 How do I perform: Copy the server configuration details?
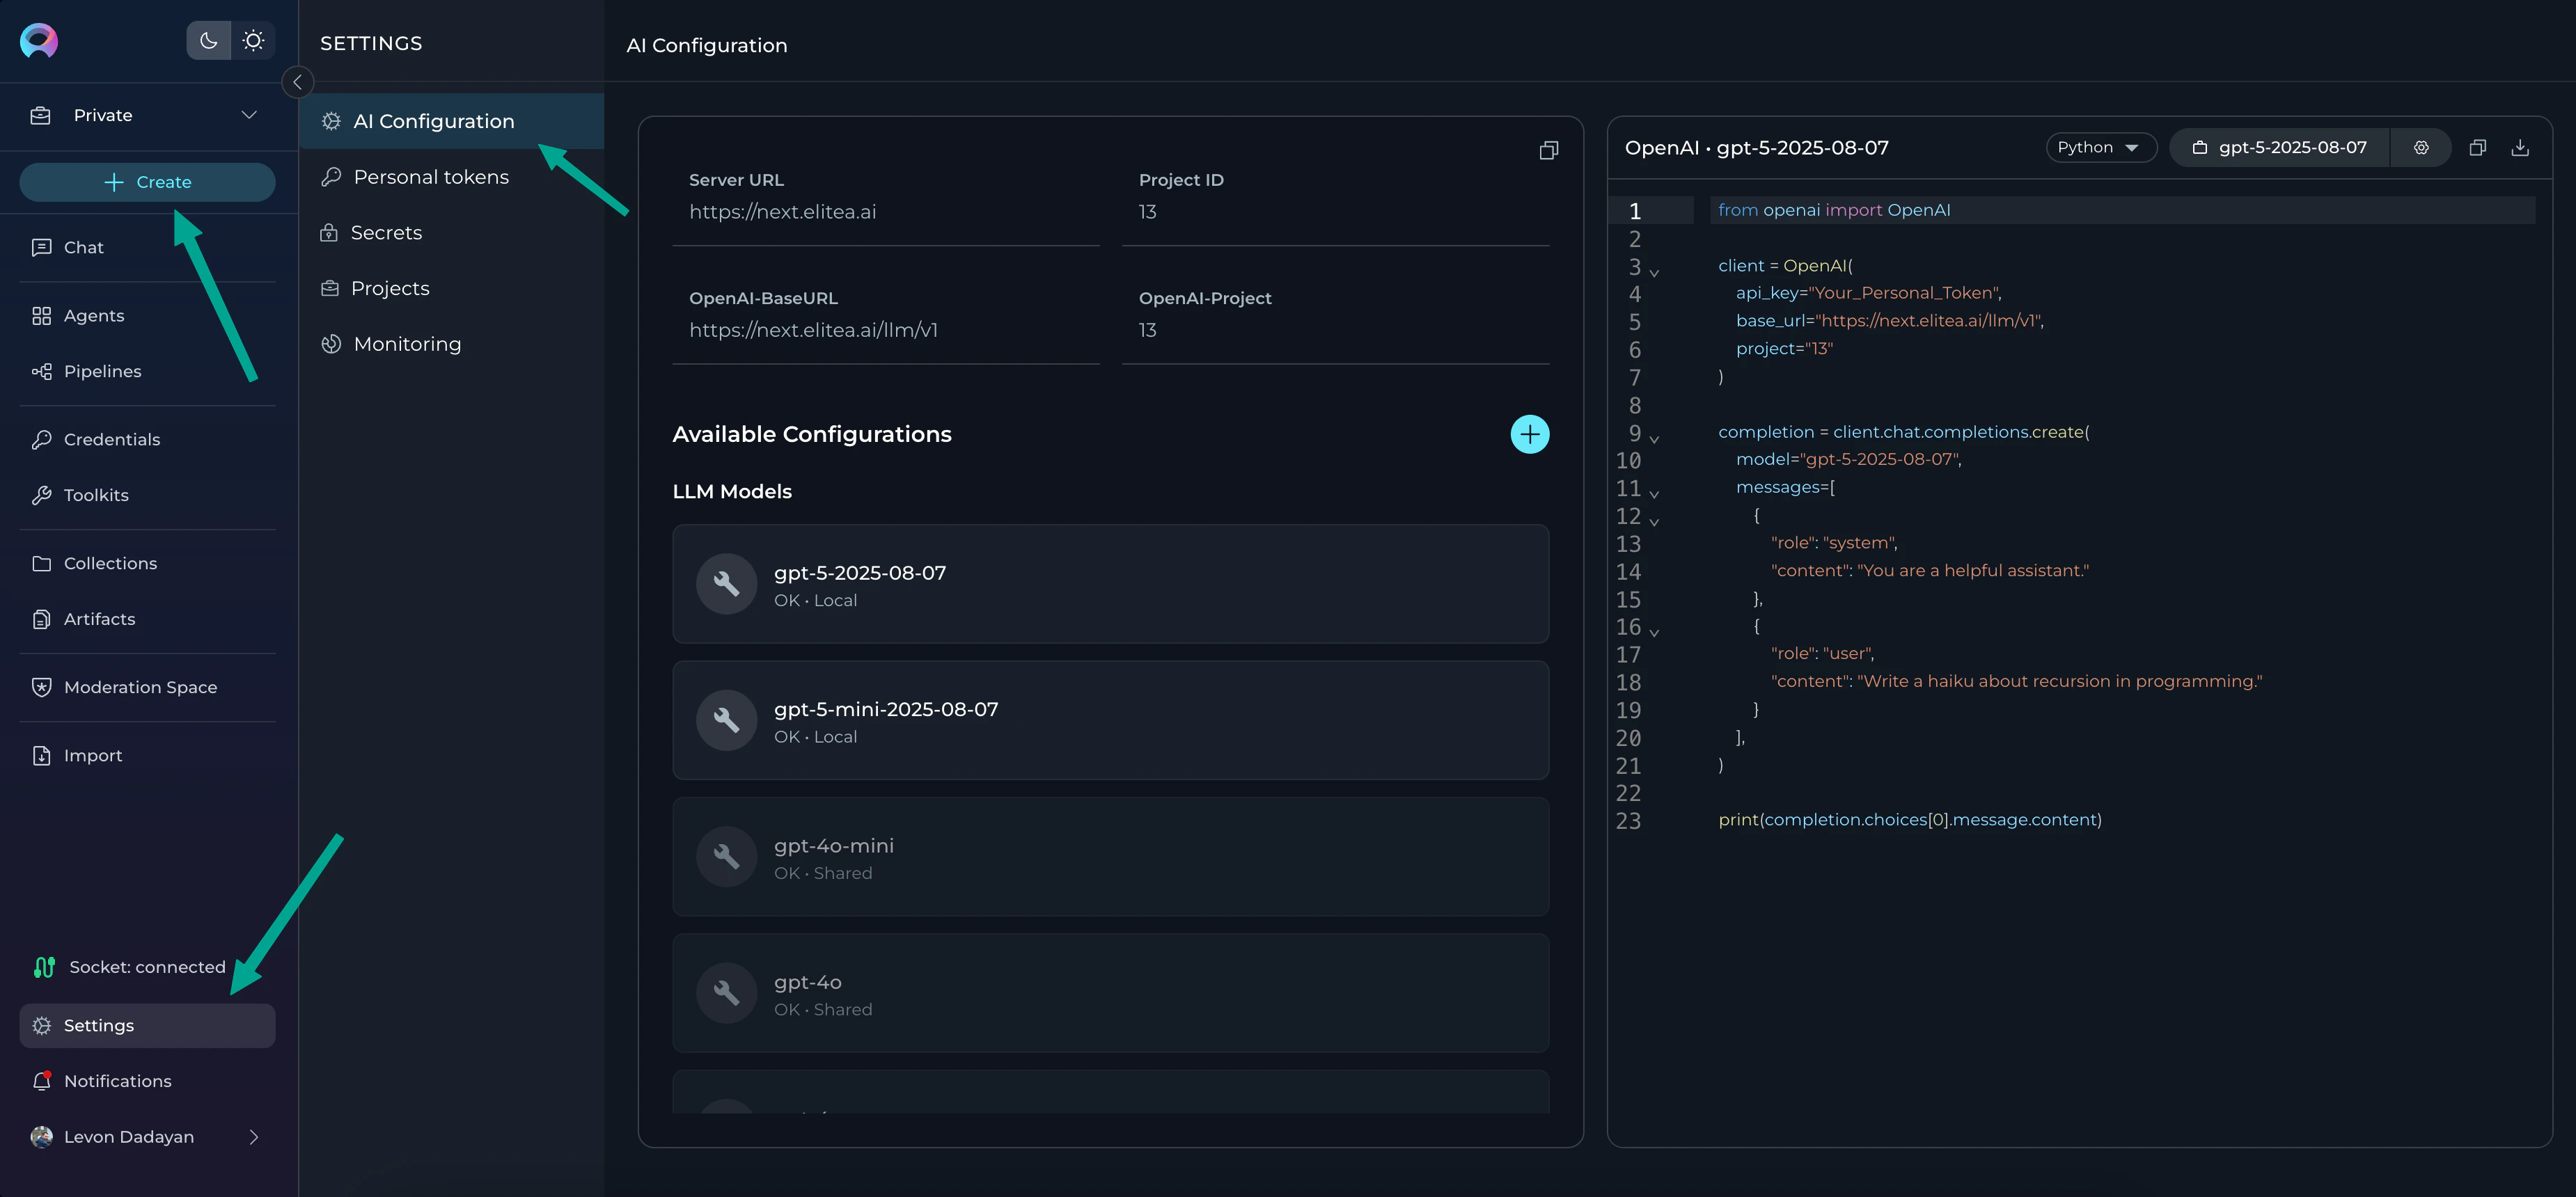(x=1548, y=151)
